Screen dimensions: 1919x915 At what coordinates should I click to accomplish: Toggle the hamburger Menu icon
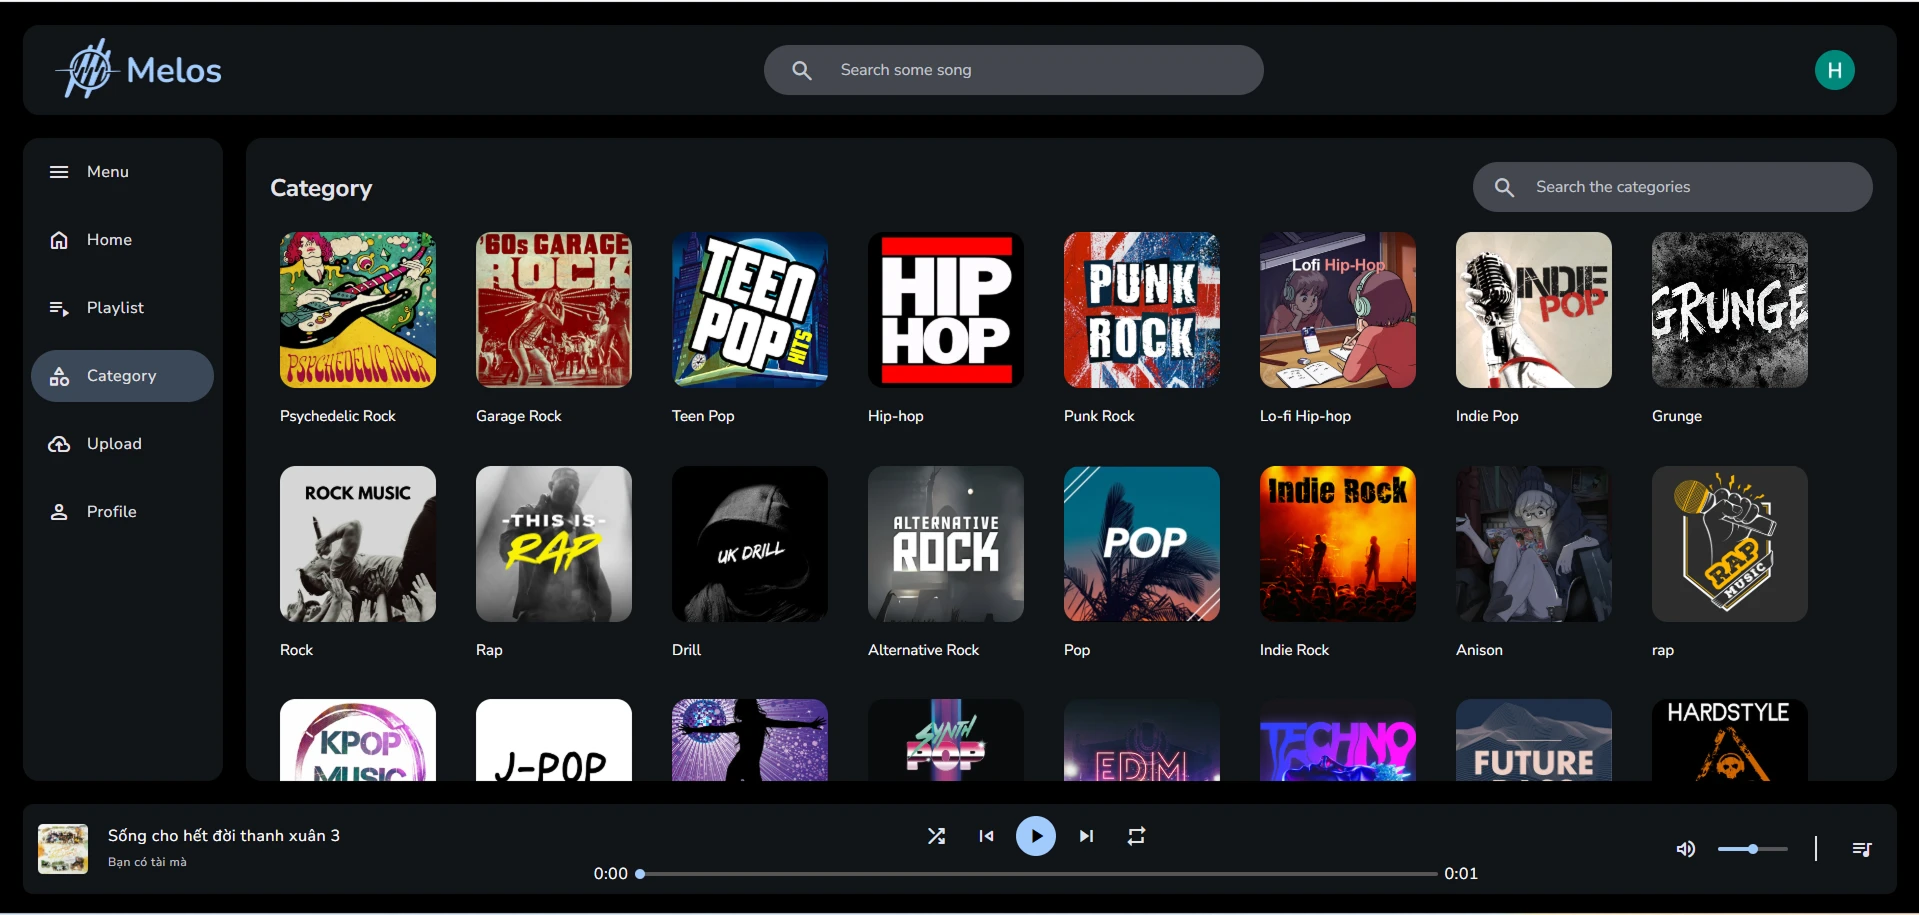pyautogui.click(x=59, y=172)
